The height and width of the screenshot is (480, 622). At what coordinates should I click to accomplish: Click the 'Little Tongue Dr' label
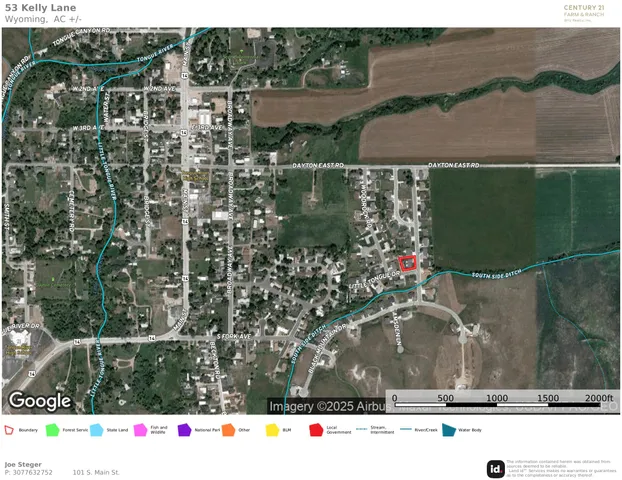[x=374, y=280]
